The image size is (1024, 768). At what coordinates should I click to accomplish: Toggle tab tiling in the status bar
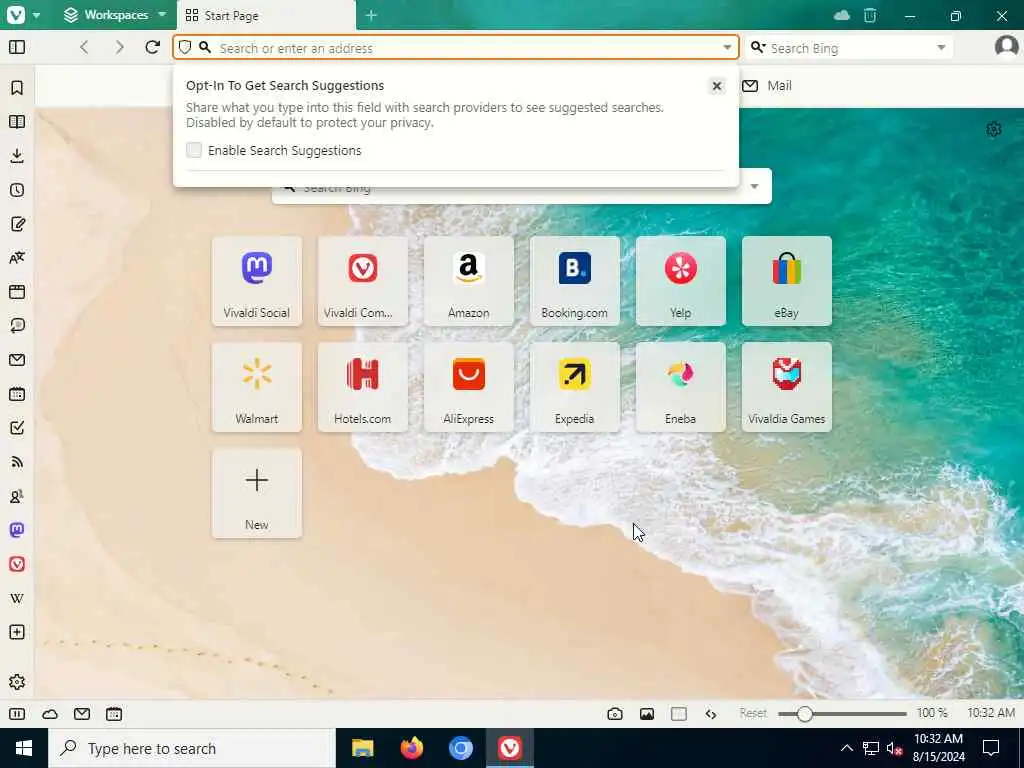click(679, 714)
